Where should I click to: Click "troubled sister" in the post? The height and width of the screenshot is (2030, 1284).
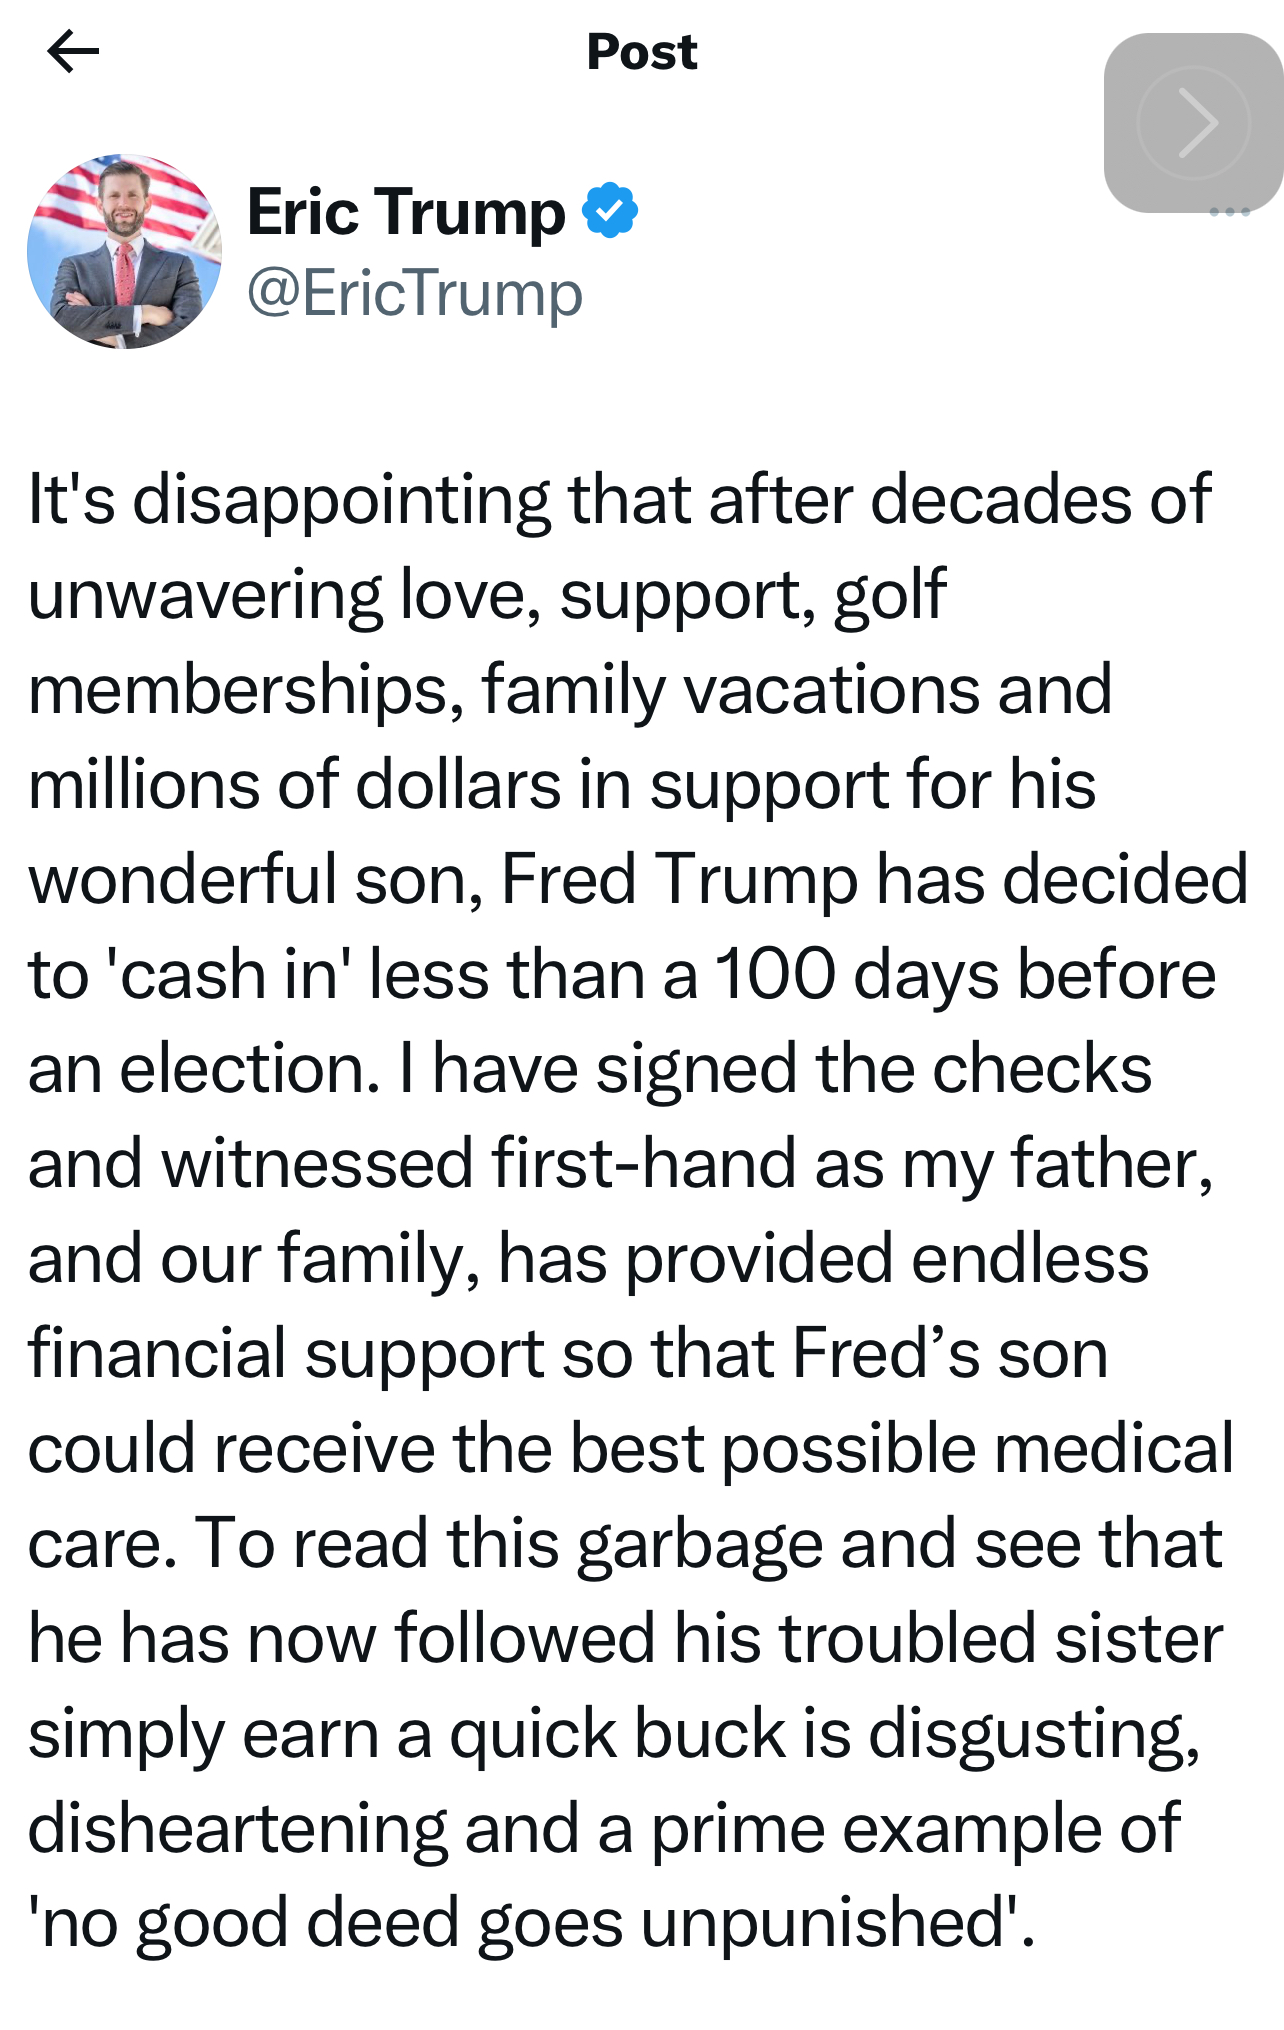[x=1001, y=1640]
